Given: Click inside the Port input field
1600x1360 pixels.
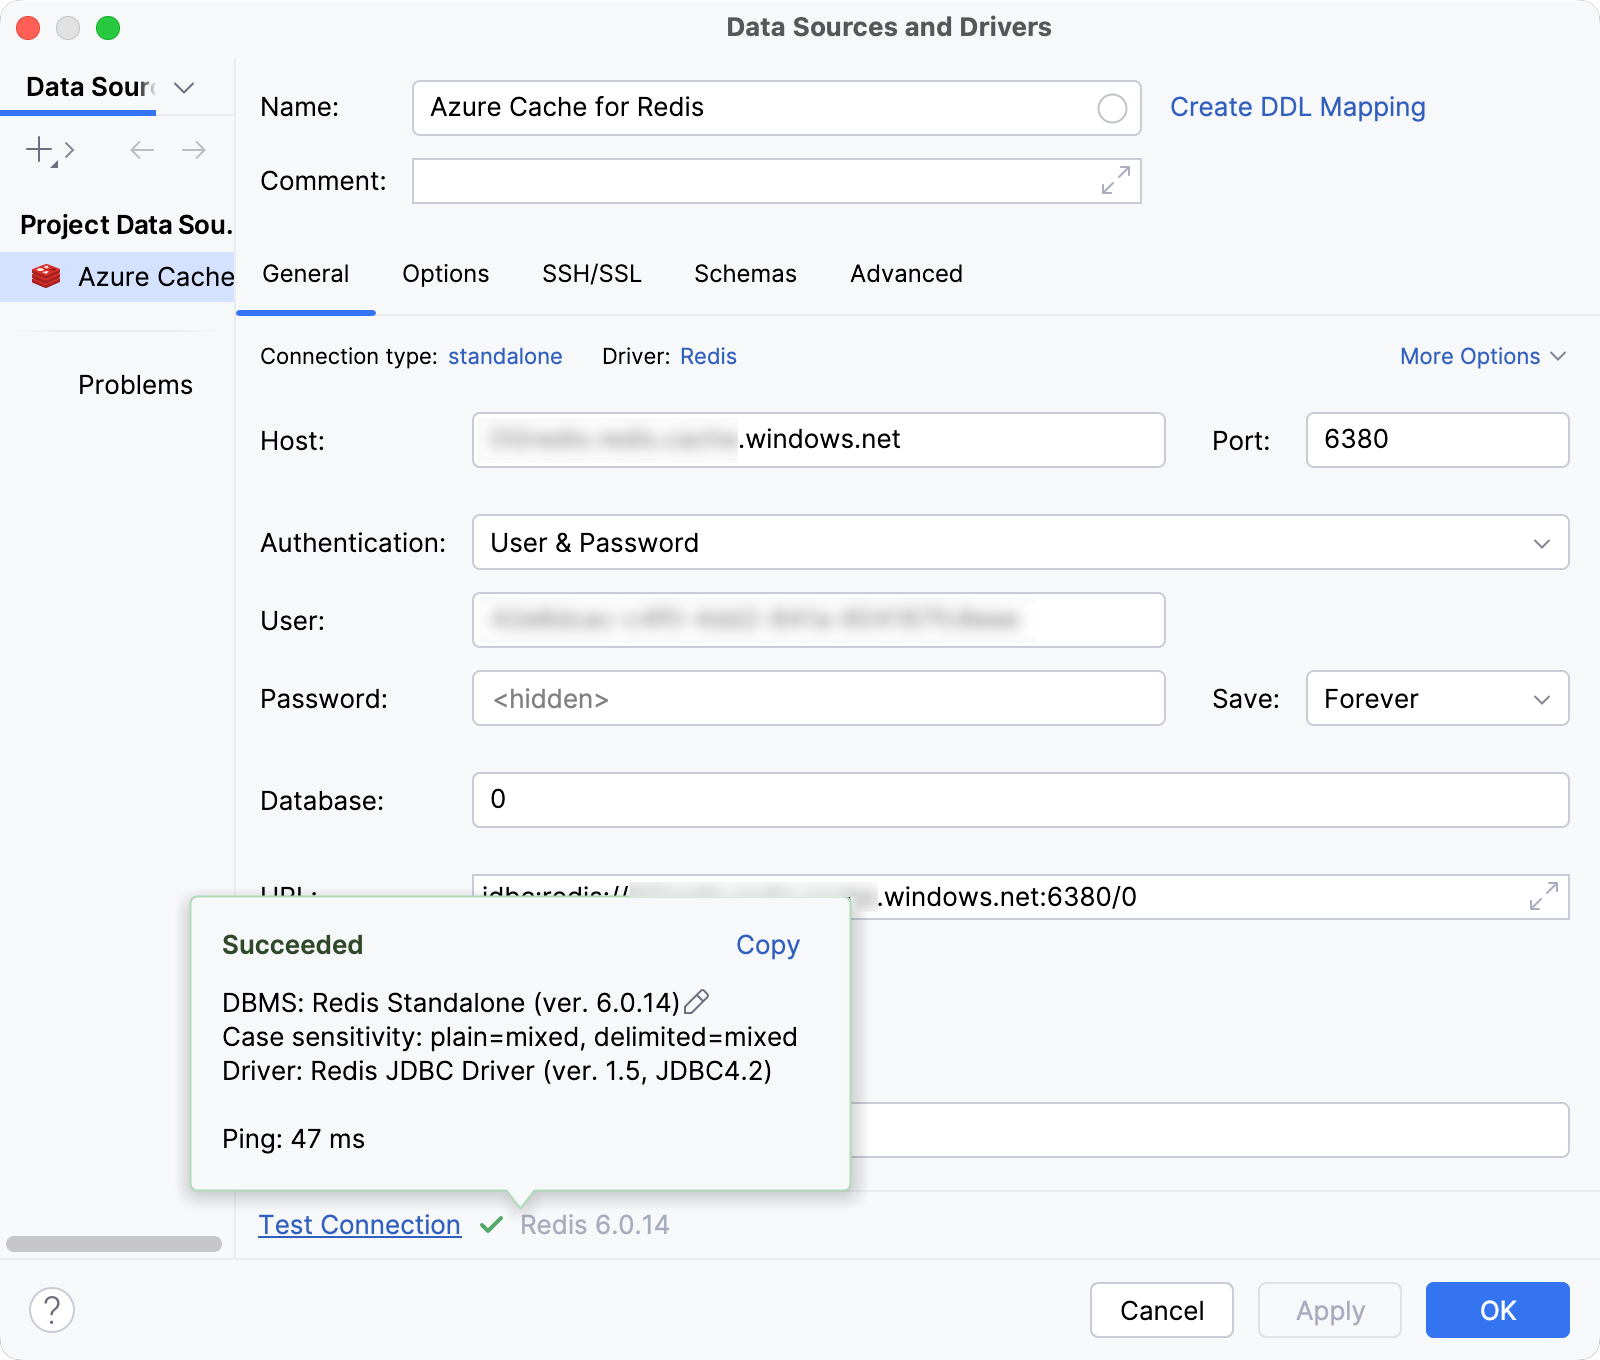Looking at the screenshot, I should tap(1436, 440).
